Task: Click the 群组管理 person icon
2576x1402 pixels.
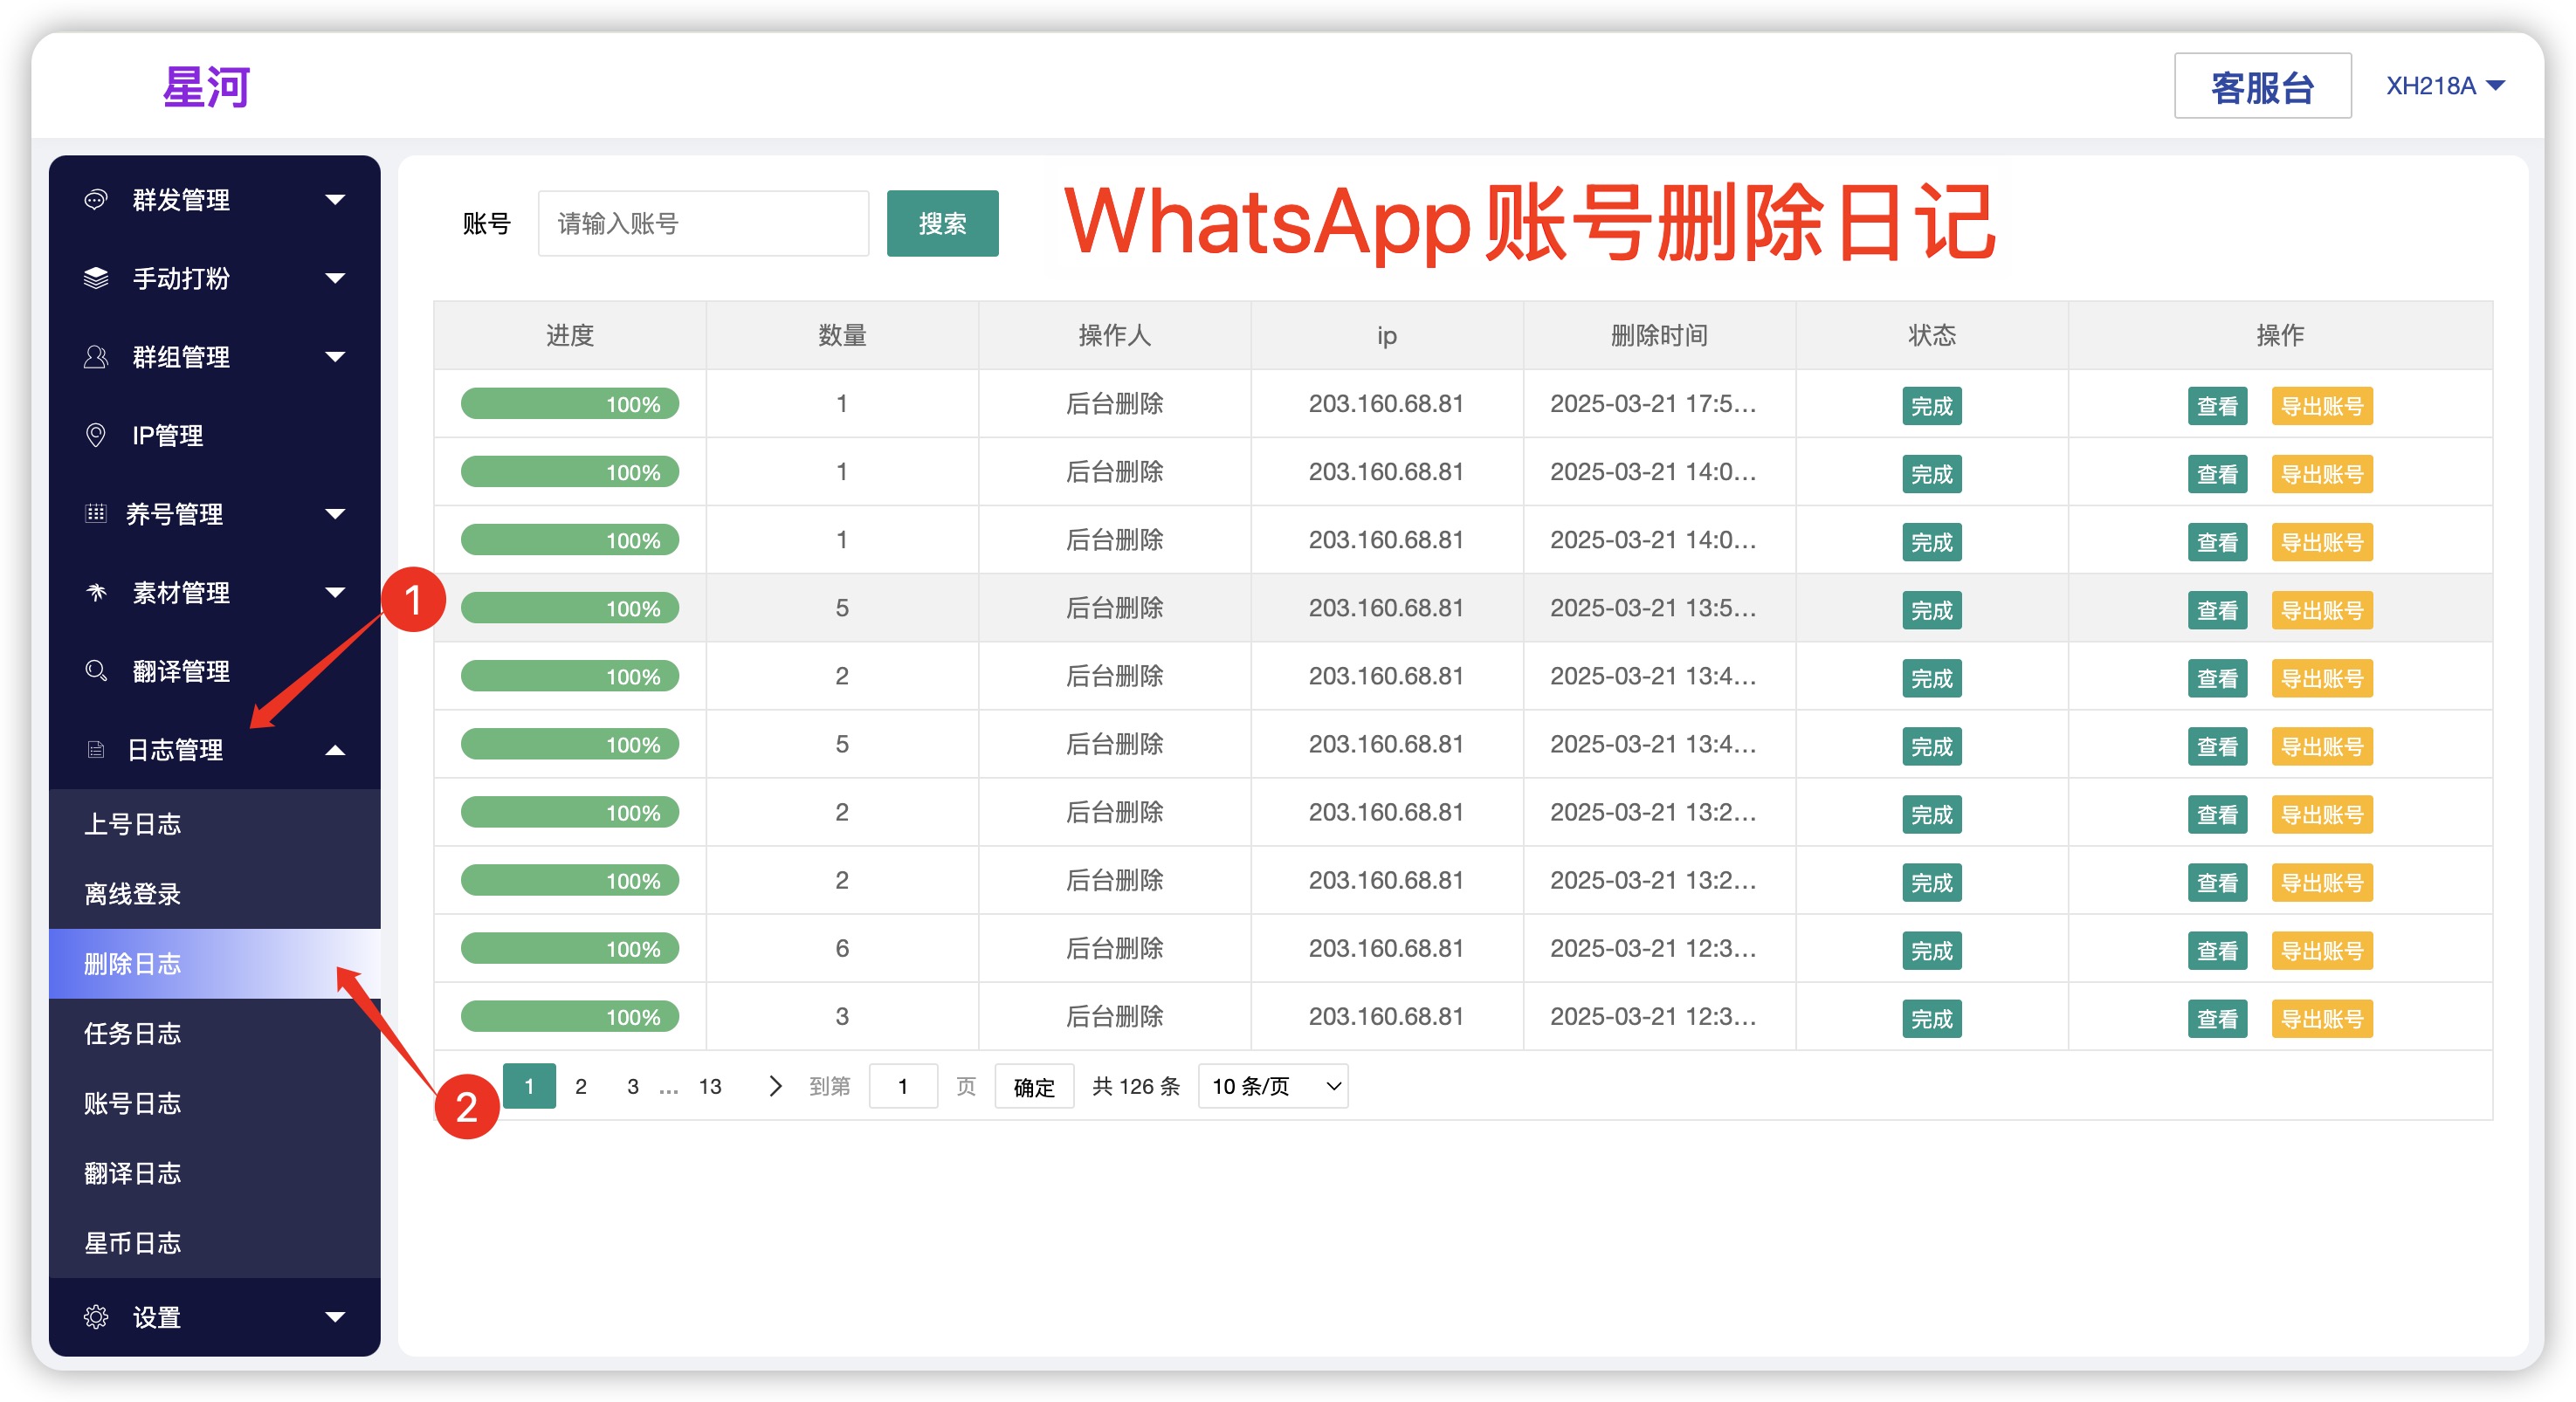Action: [x=95, y=357]
